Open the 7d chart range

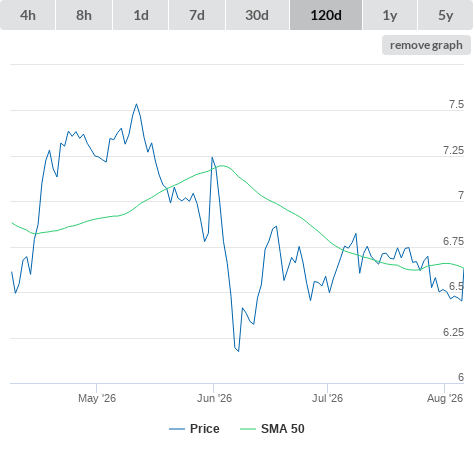pyautogui.click(x=197, y=15)
